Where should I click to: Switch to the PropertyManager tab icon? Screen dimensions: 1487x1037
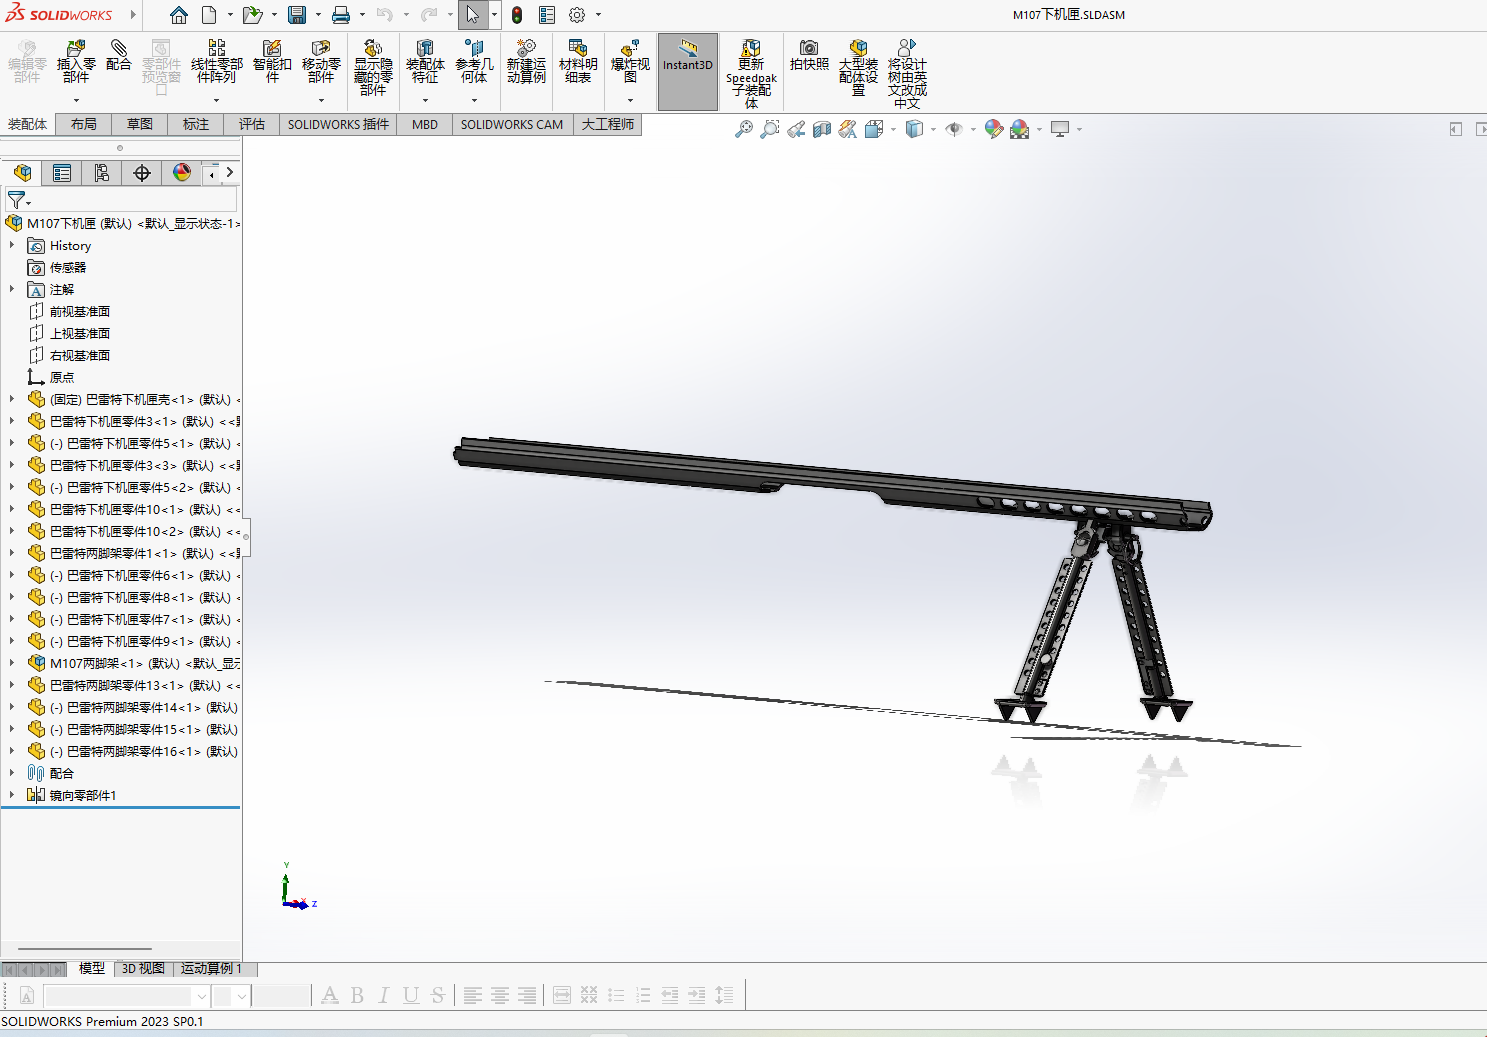(x=62, y=173)
